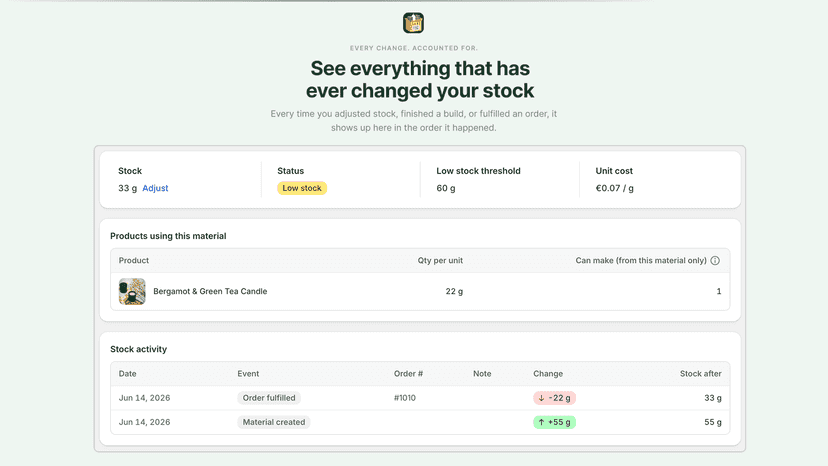Select the Bergamot & Green Tea Candle product name

tap(210, 291)
